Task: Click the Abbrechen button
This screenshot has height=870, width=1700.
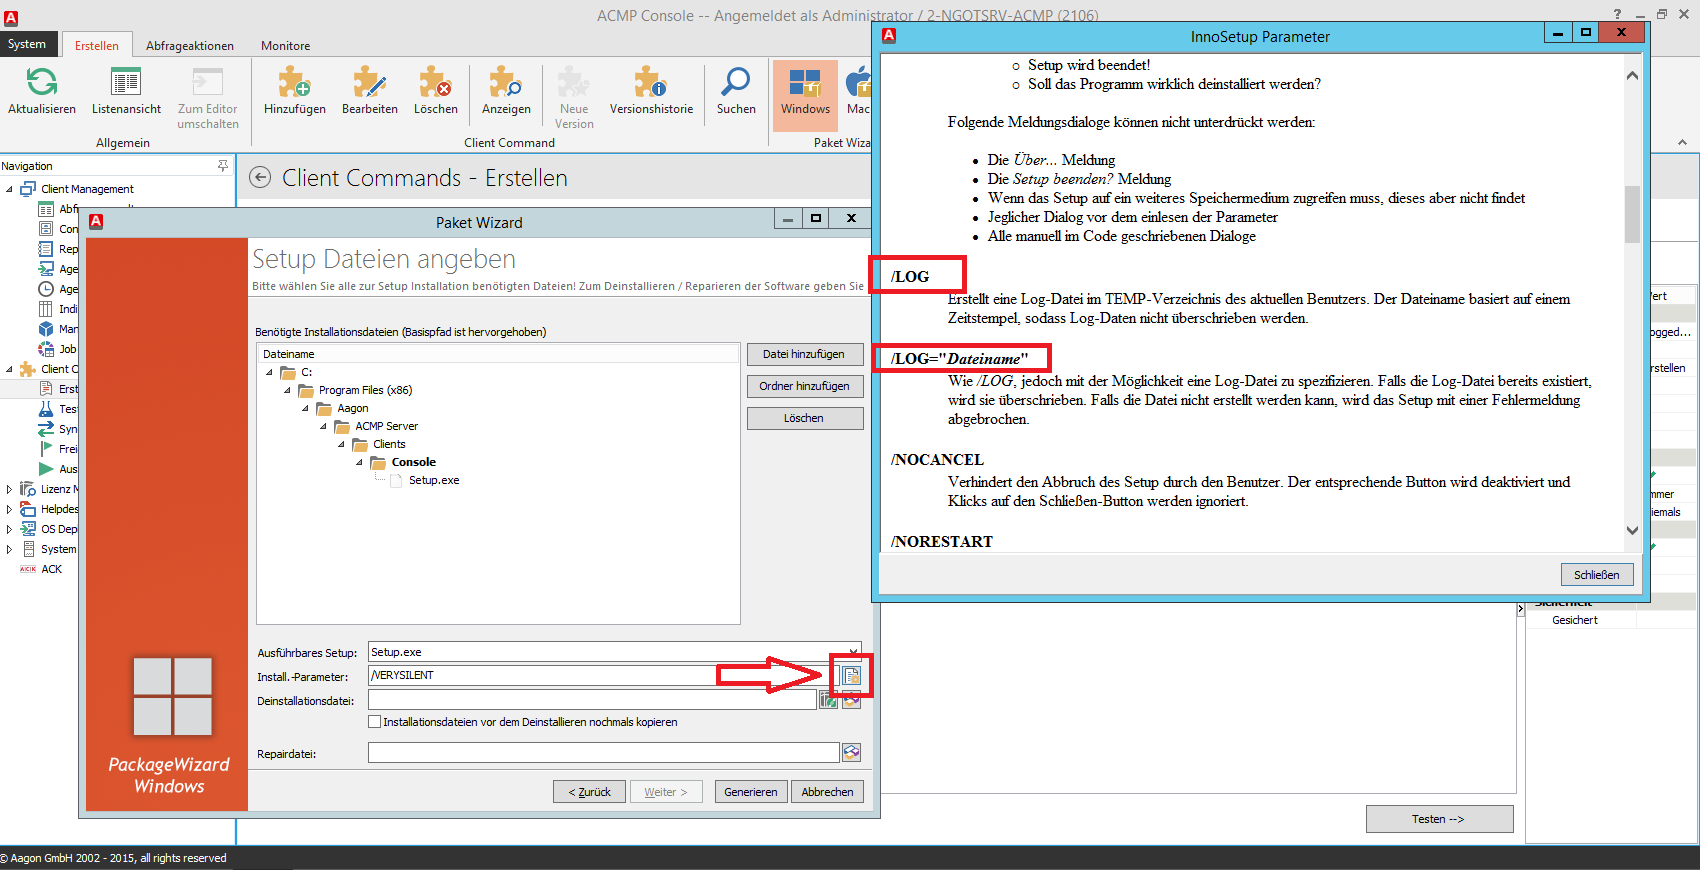Action: [x=828, y=792]
